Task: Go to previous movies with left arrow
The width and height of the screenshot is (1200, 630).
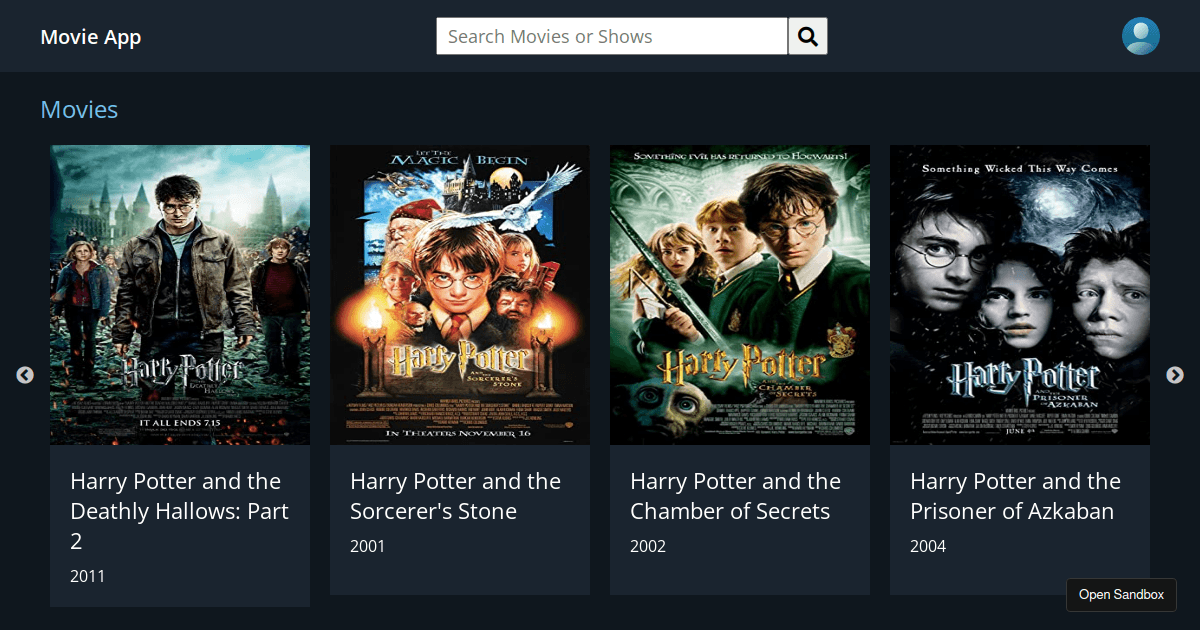Action: point(25,375)
